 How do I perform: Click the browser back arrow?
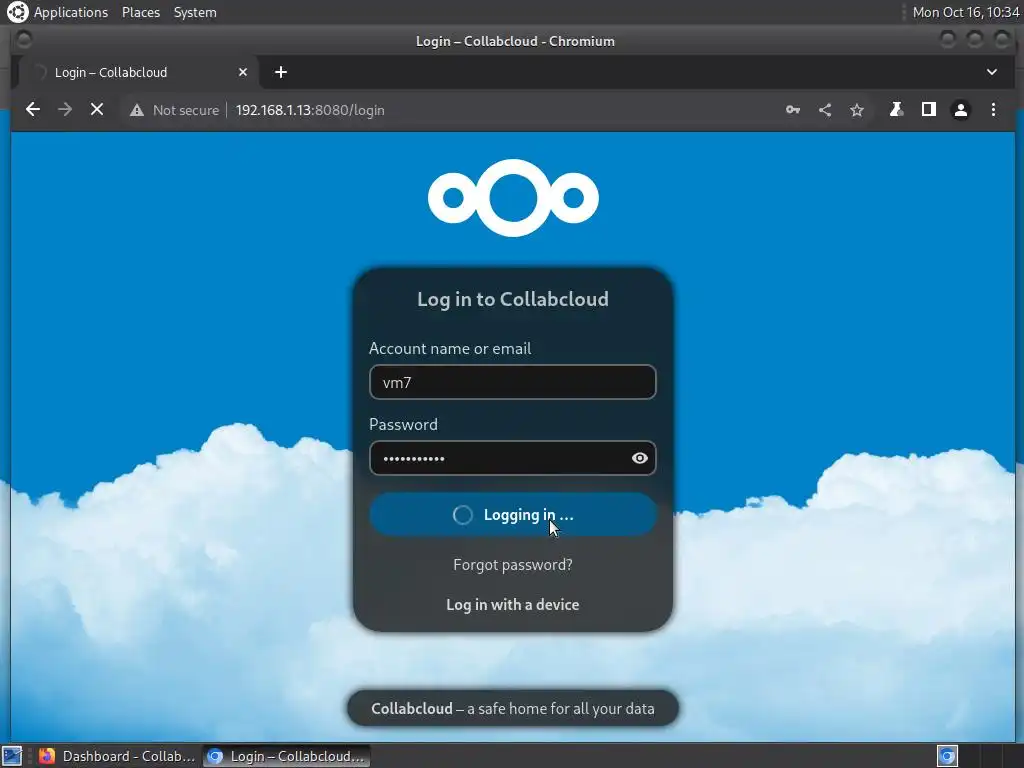[33, 110]
